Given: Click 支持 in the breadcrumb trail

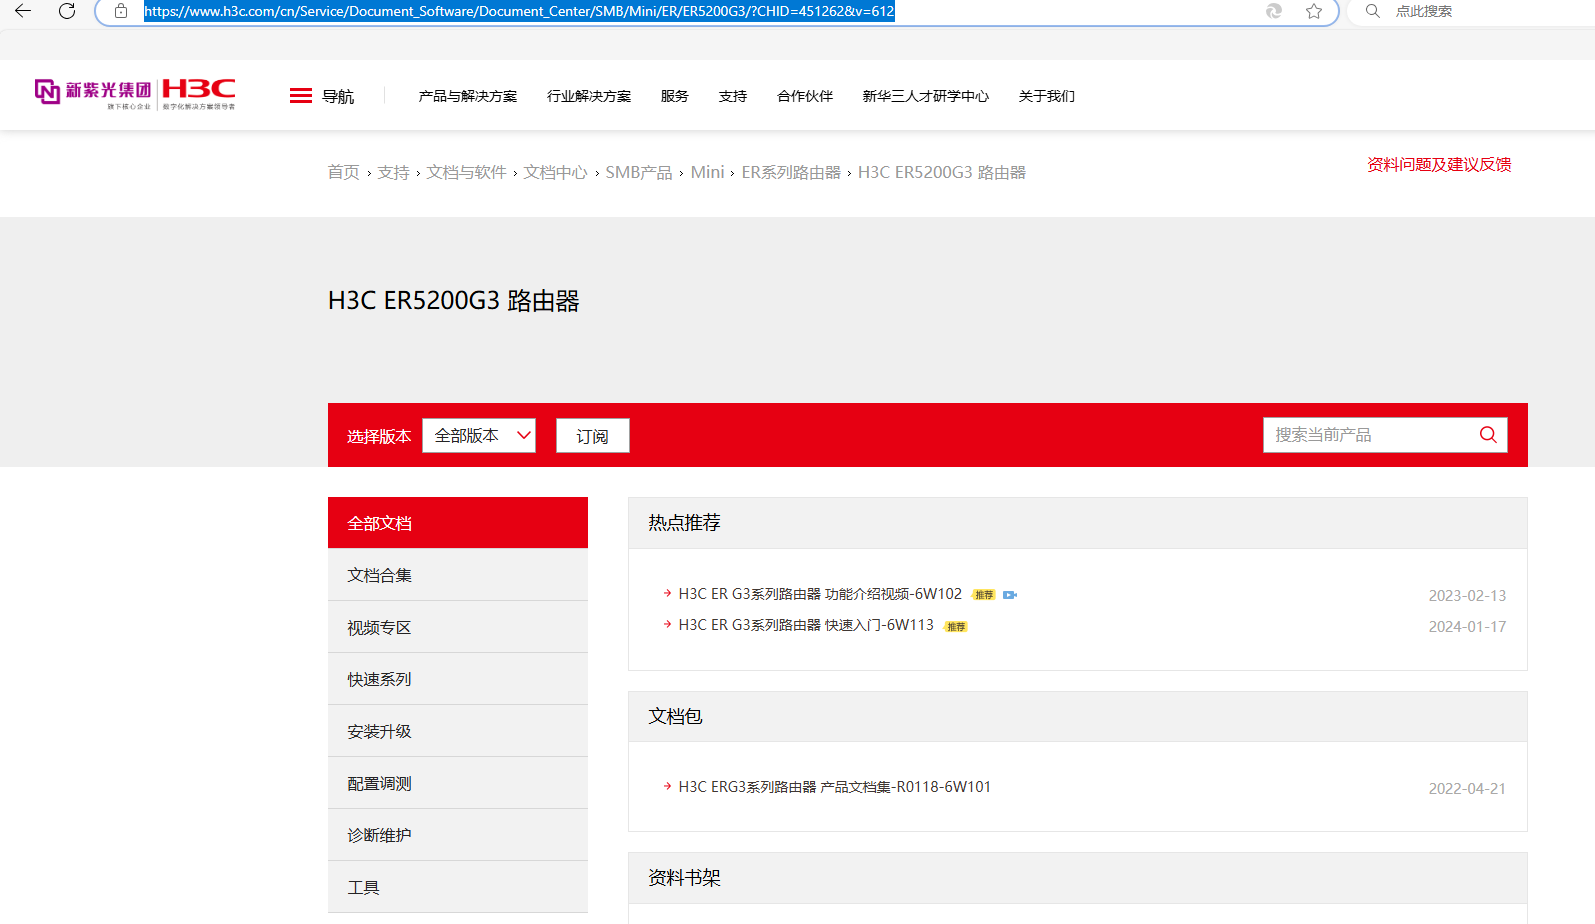Looking at the screenshot, I should point(394,172).
